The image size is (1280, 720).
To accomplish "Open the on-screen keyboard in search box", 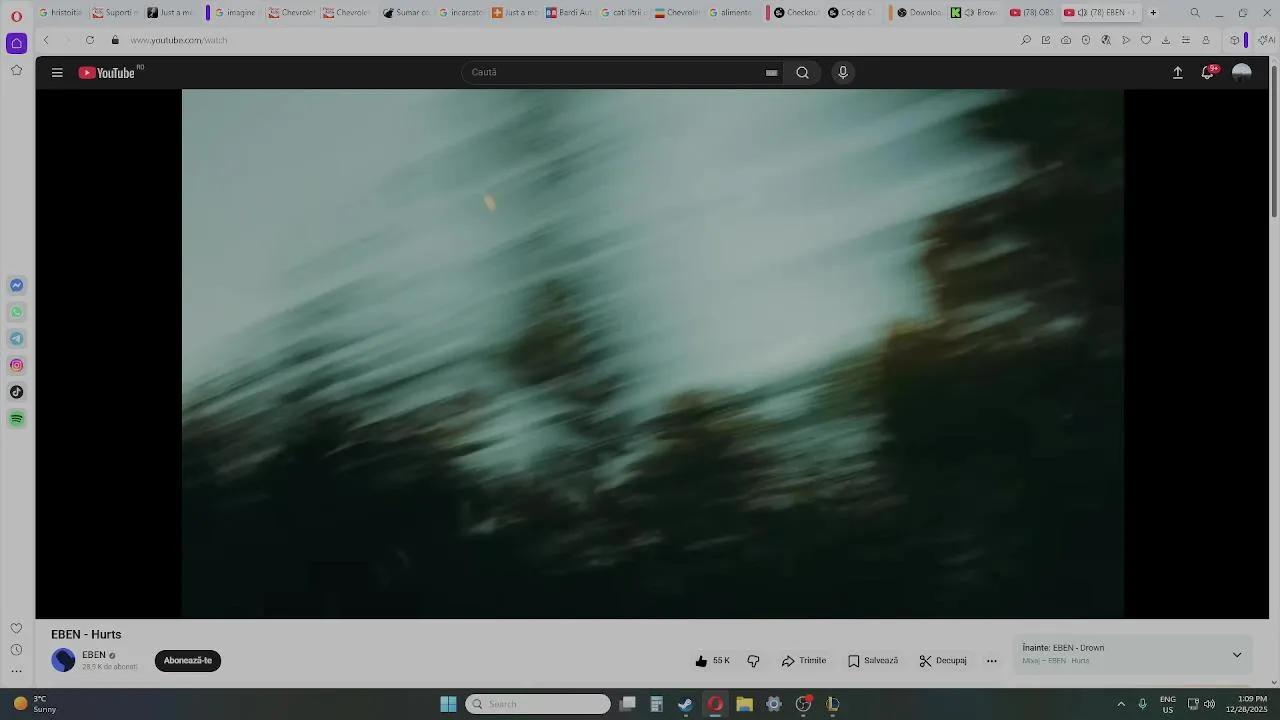I will point(771,72).
